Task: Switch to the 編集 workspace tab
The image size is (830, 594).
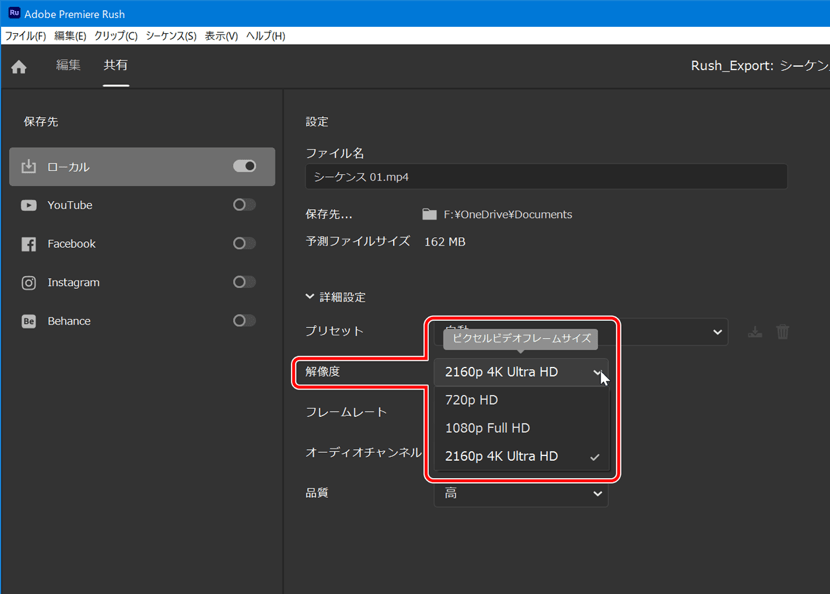Action: (68, 65)
